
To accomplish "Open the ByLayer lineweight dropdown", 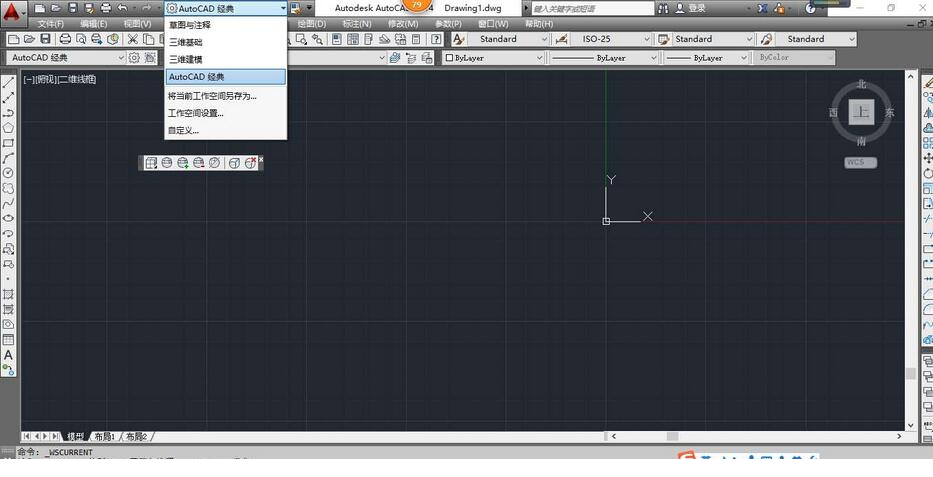I will click(x=705, y=58).
